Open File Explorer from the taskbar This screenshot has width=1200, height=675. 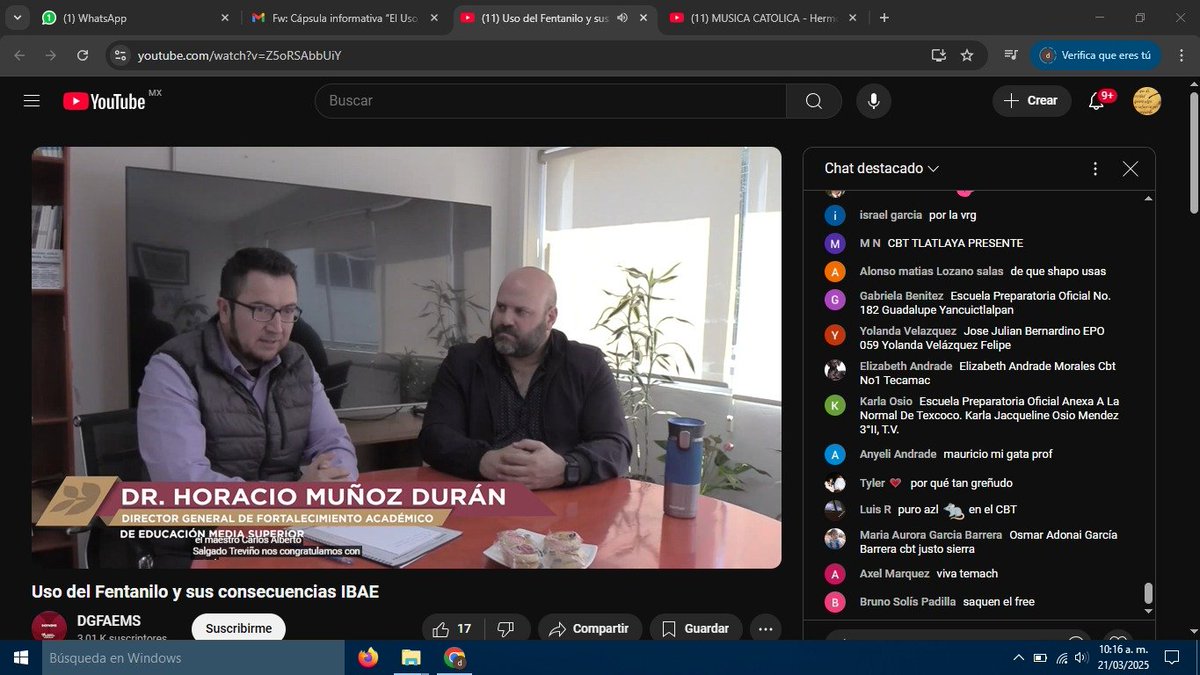coord(411,657)
